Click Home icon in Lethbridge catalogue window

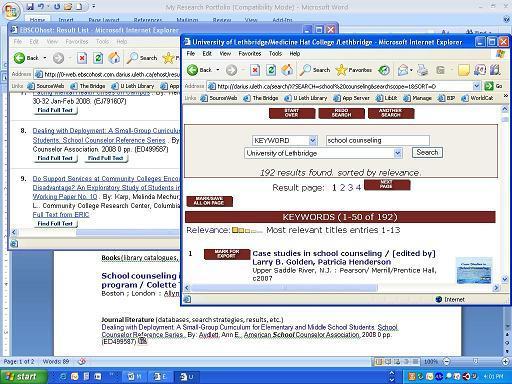point(287,70)
